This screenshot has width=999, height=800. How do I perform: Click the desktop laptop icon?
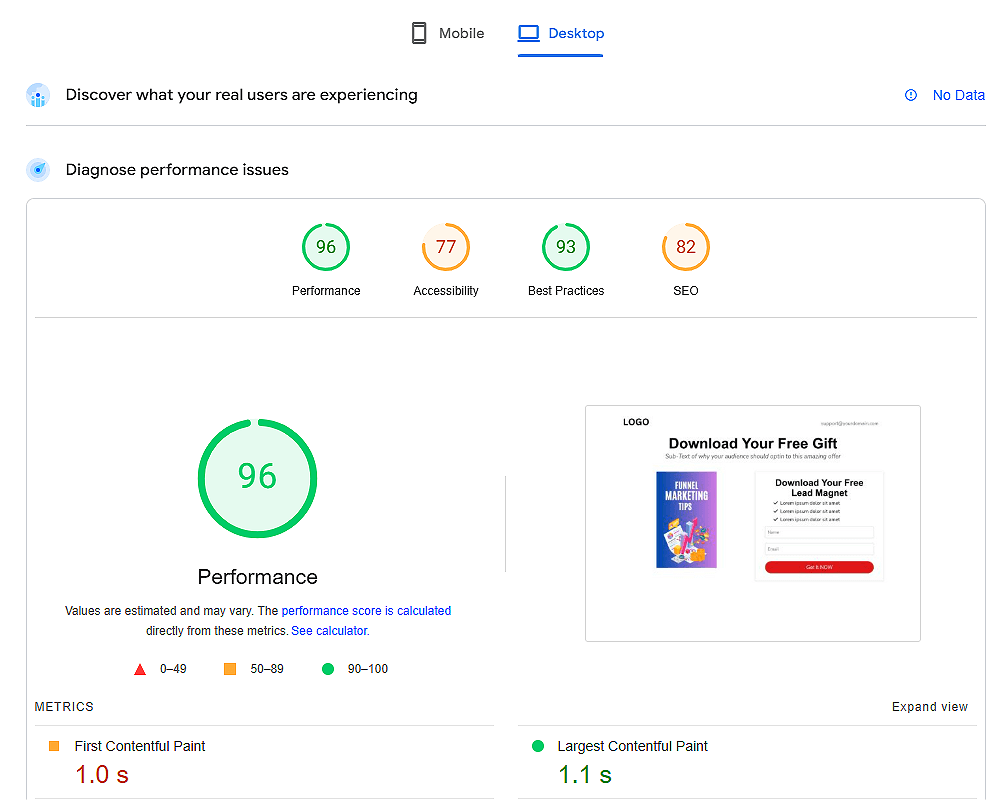[x=529, y=33]
